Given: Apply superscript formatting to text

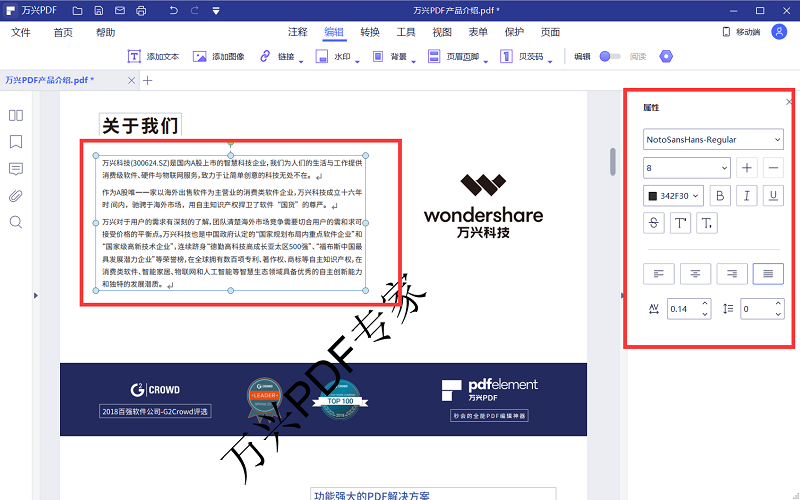Looking at the screenshot, I should [x=680, y=222].
